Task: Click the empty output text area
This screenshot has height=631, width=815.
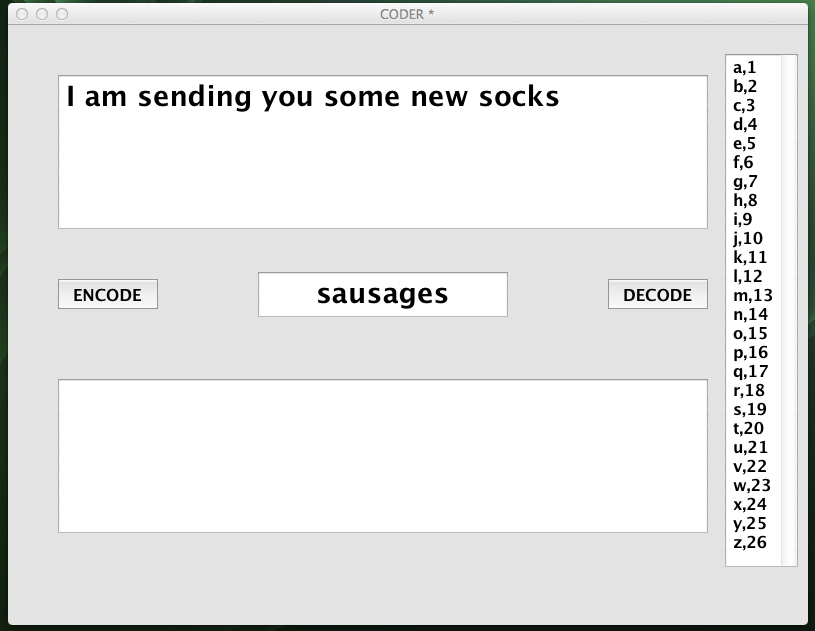Action: [x=382, y=456]
